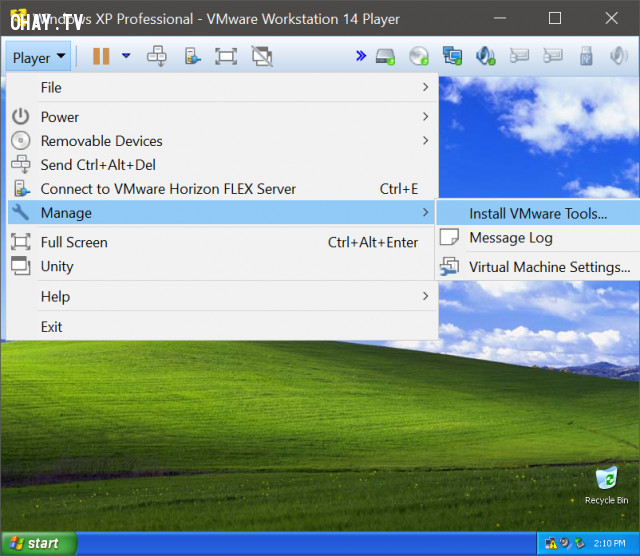Viewport: 640px width, 556px height.
Task: Click the Windows XP start button
Action: pyautogui.click(x=38, y=543)
